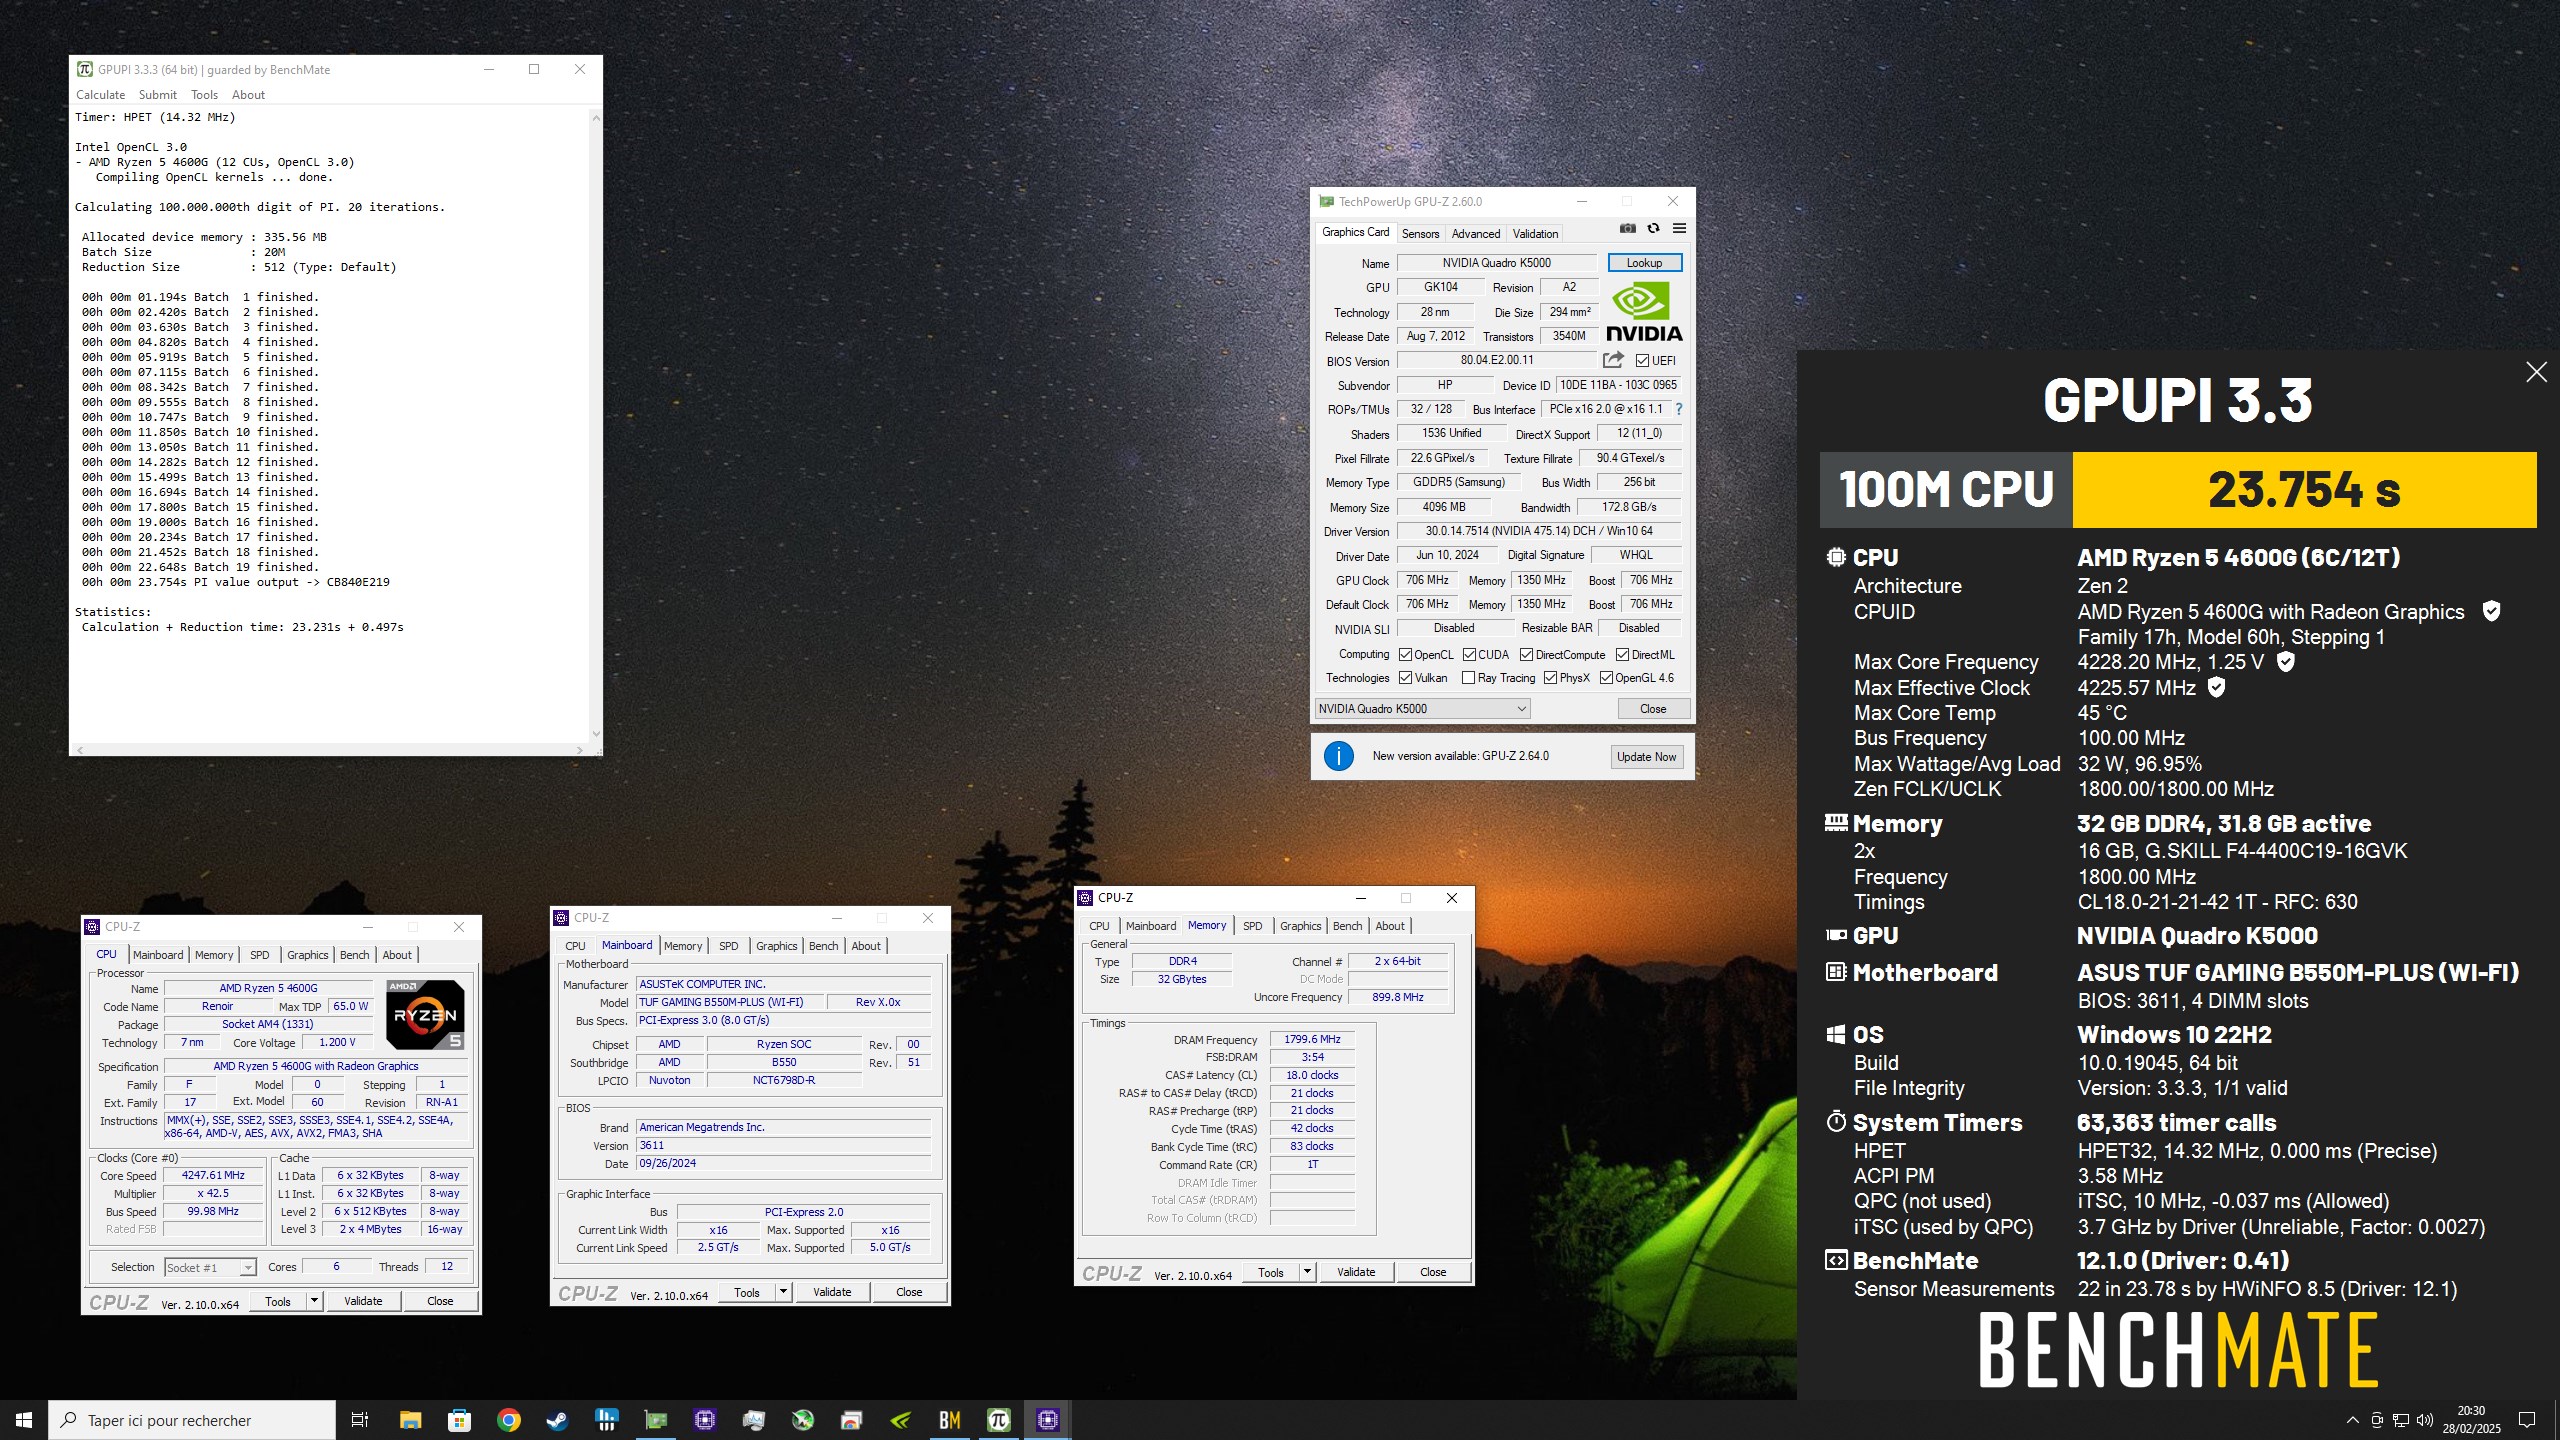Open Socket #1 selection dropdown in CPU-Z
This screenshot has width=2560, height=1440.
tap(210, 1268)
